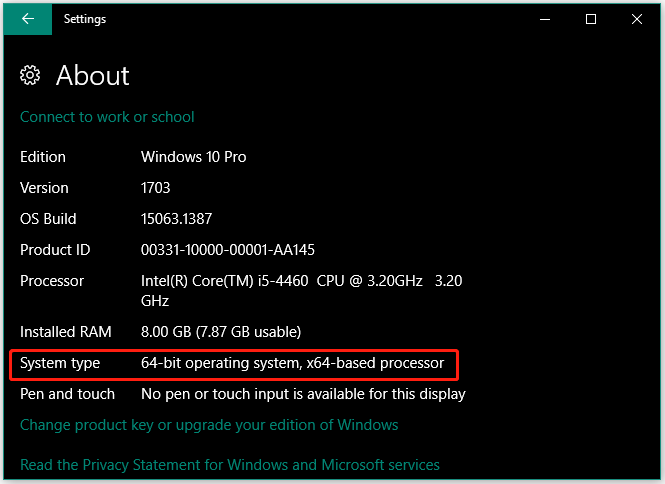665x484 pixels.
Task: Click the About page heading
Action: coord(92,76)
